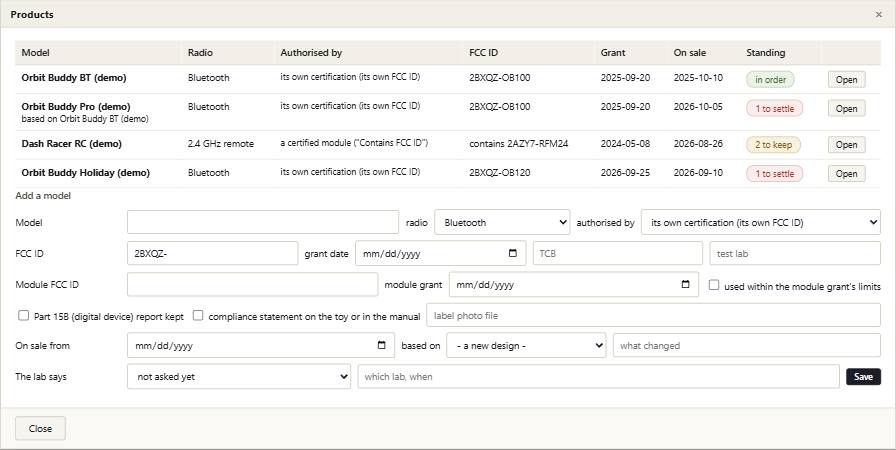Select the 'Orbit Buddy BT (demo)' model name
The image size is (896, 450).
[74, 78]
